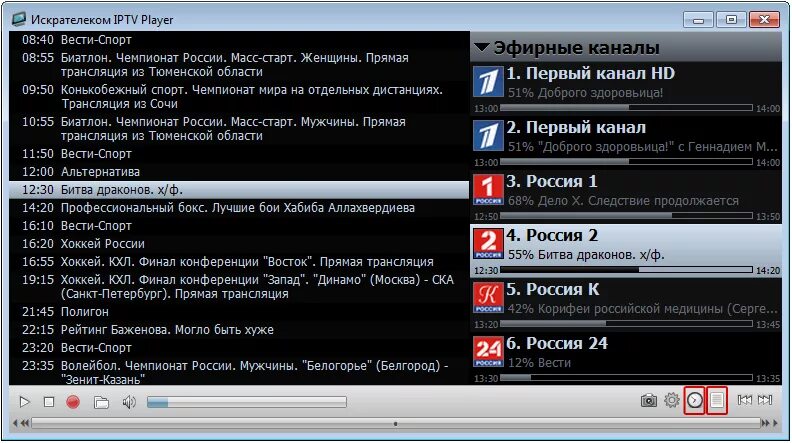The height and width of the screenshot is (443, 792).
Task: Minimize the IPTV Player window
Action: click(698, 20)
